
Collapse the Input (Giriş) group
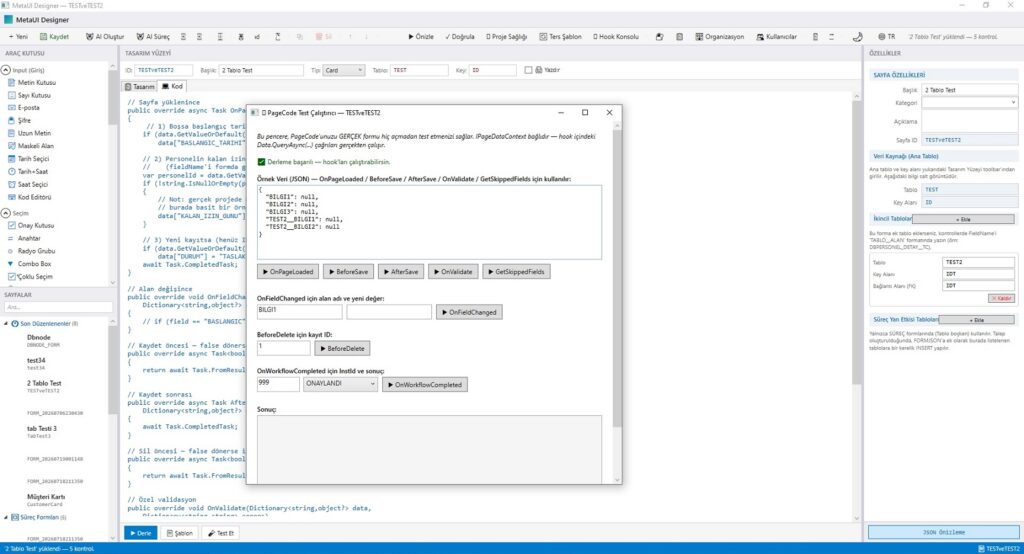[x=6, y=70]
